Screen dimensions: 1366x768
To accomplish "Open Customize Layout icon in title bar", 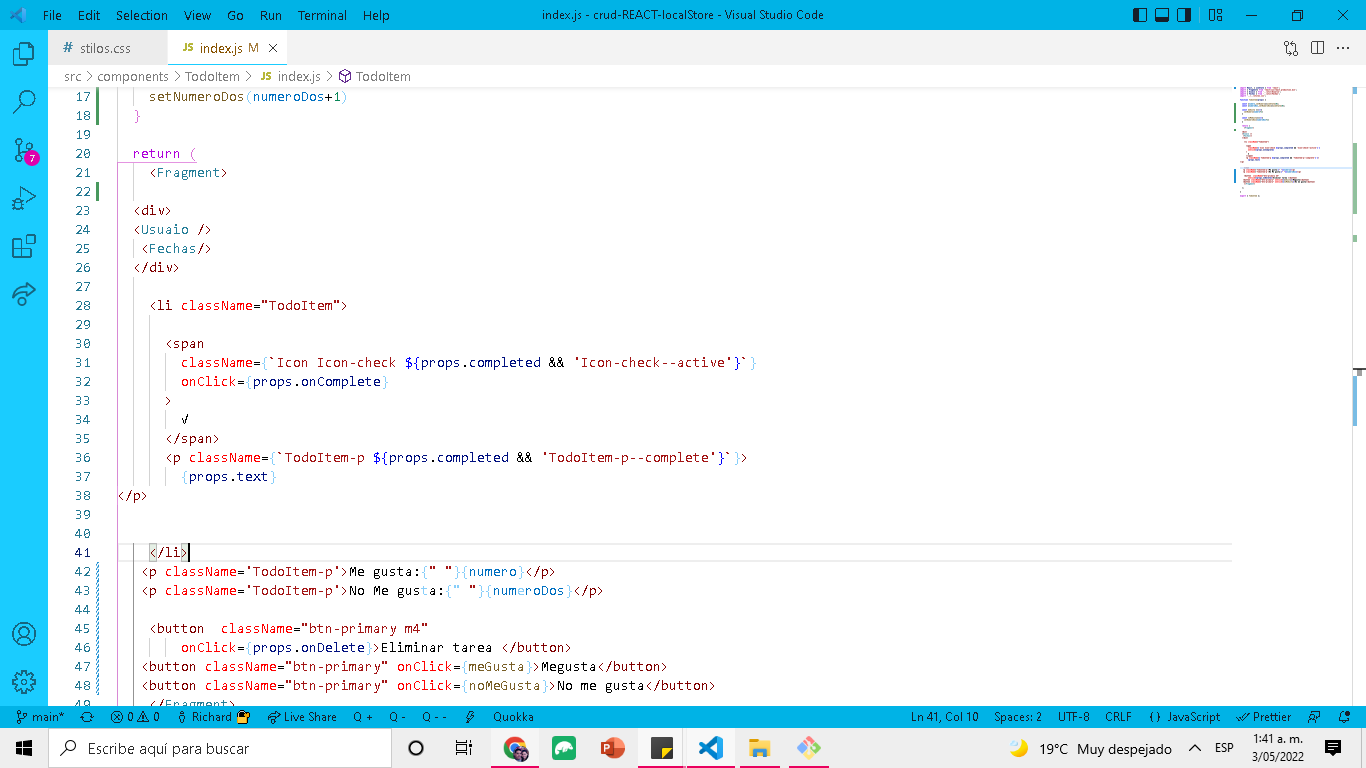I will coord(1216,15).
